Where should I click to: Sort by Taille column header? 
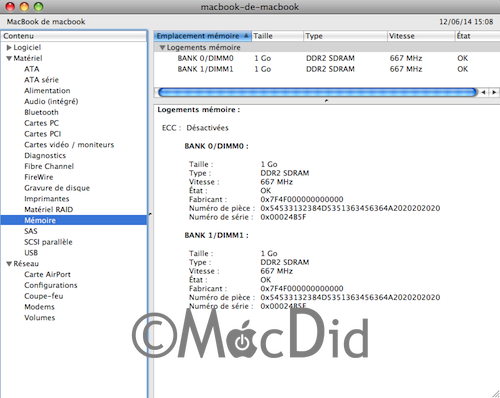coord(277,36)
